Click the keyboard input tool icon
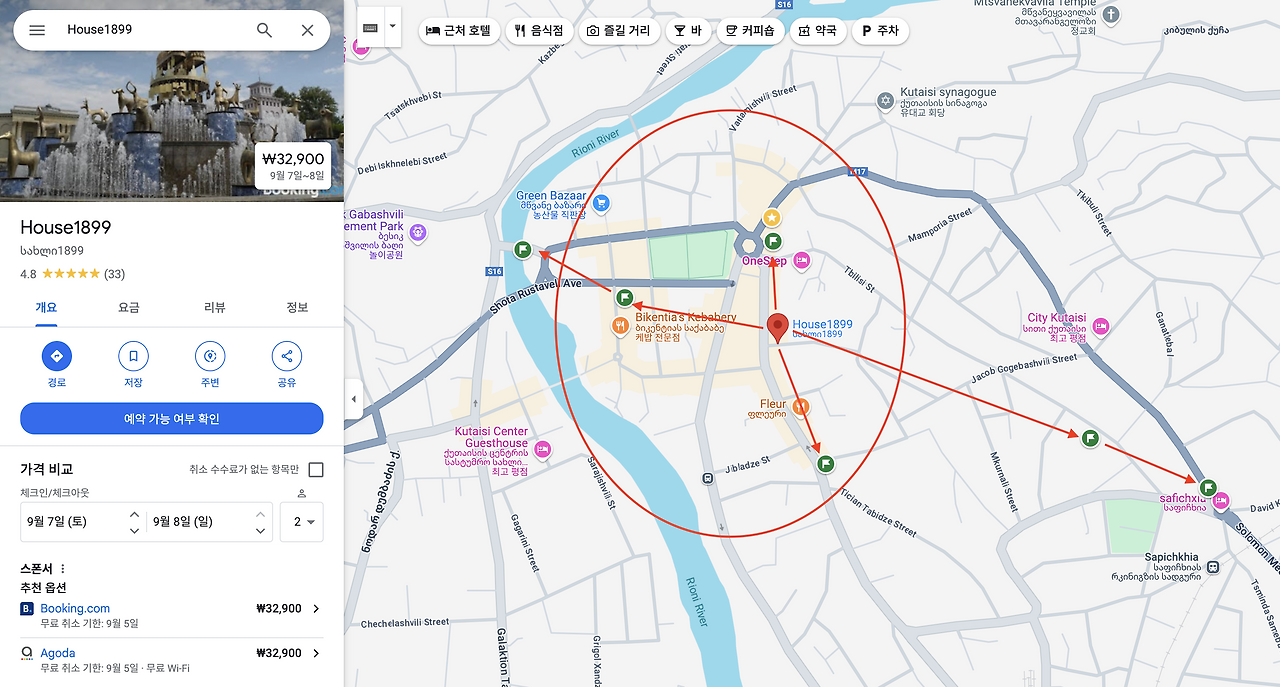 click(370, 27)
